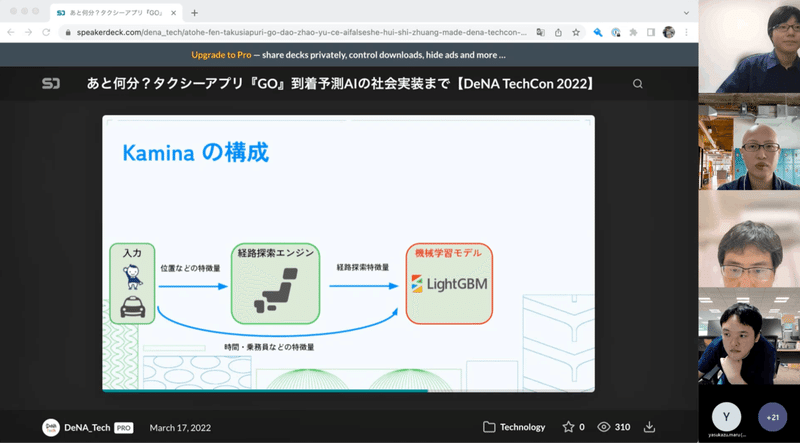Open a new browser tab
Screen dimensions: 800x443
(x=194, y=13)
